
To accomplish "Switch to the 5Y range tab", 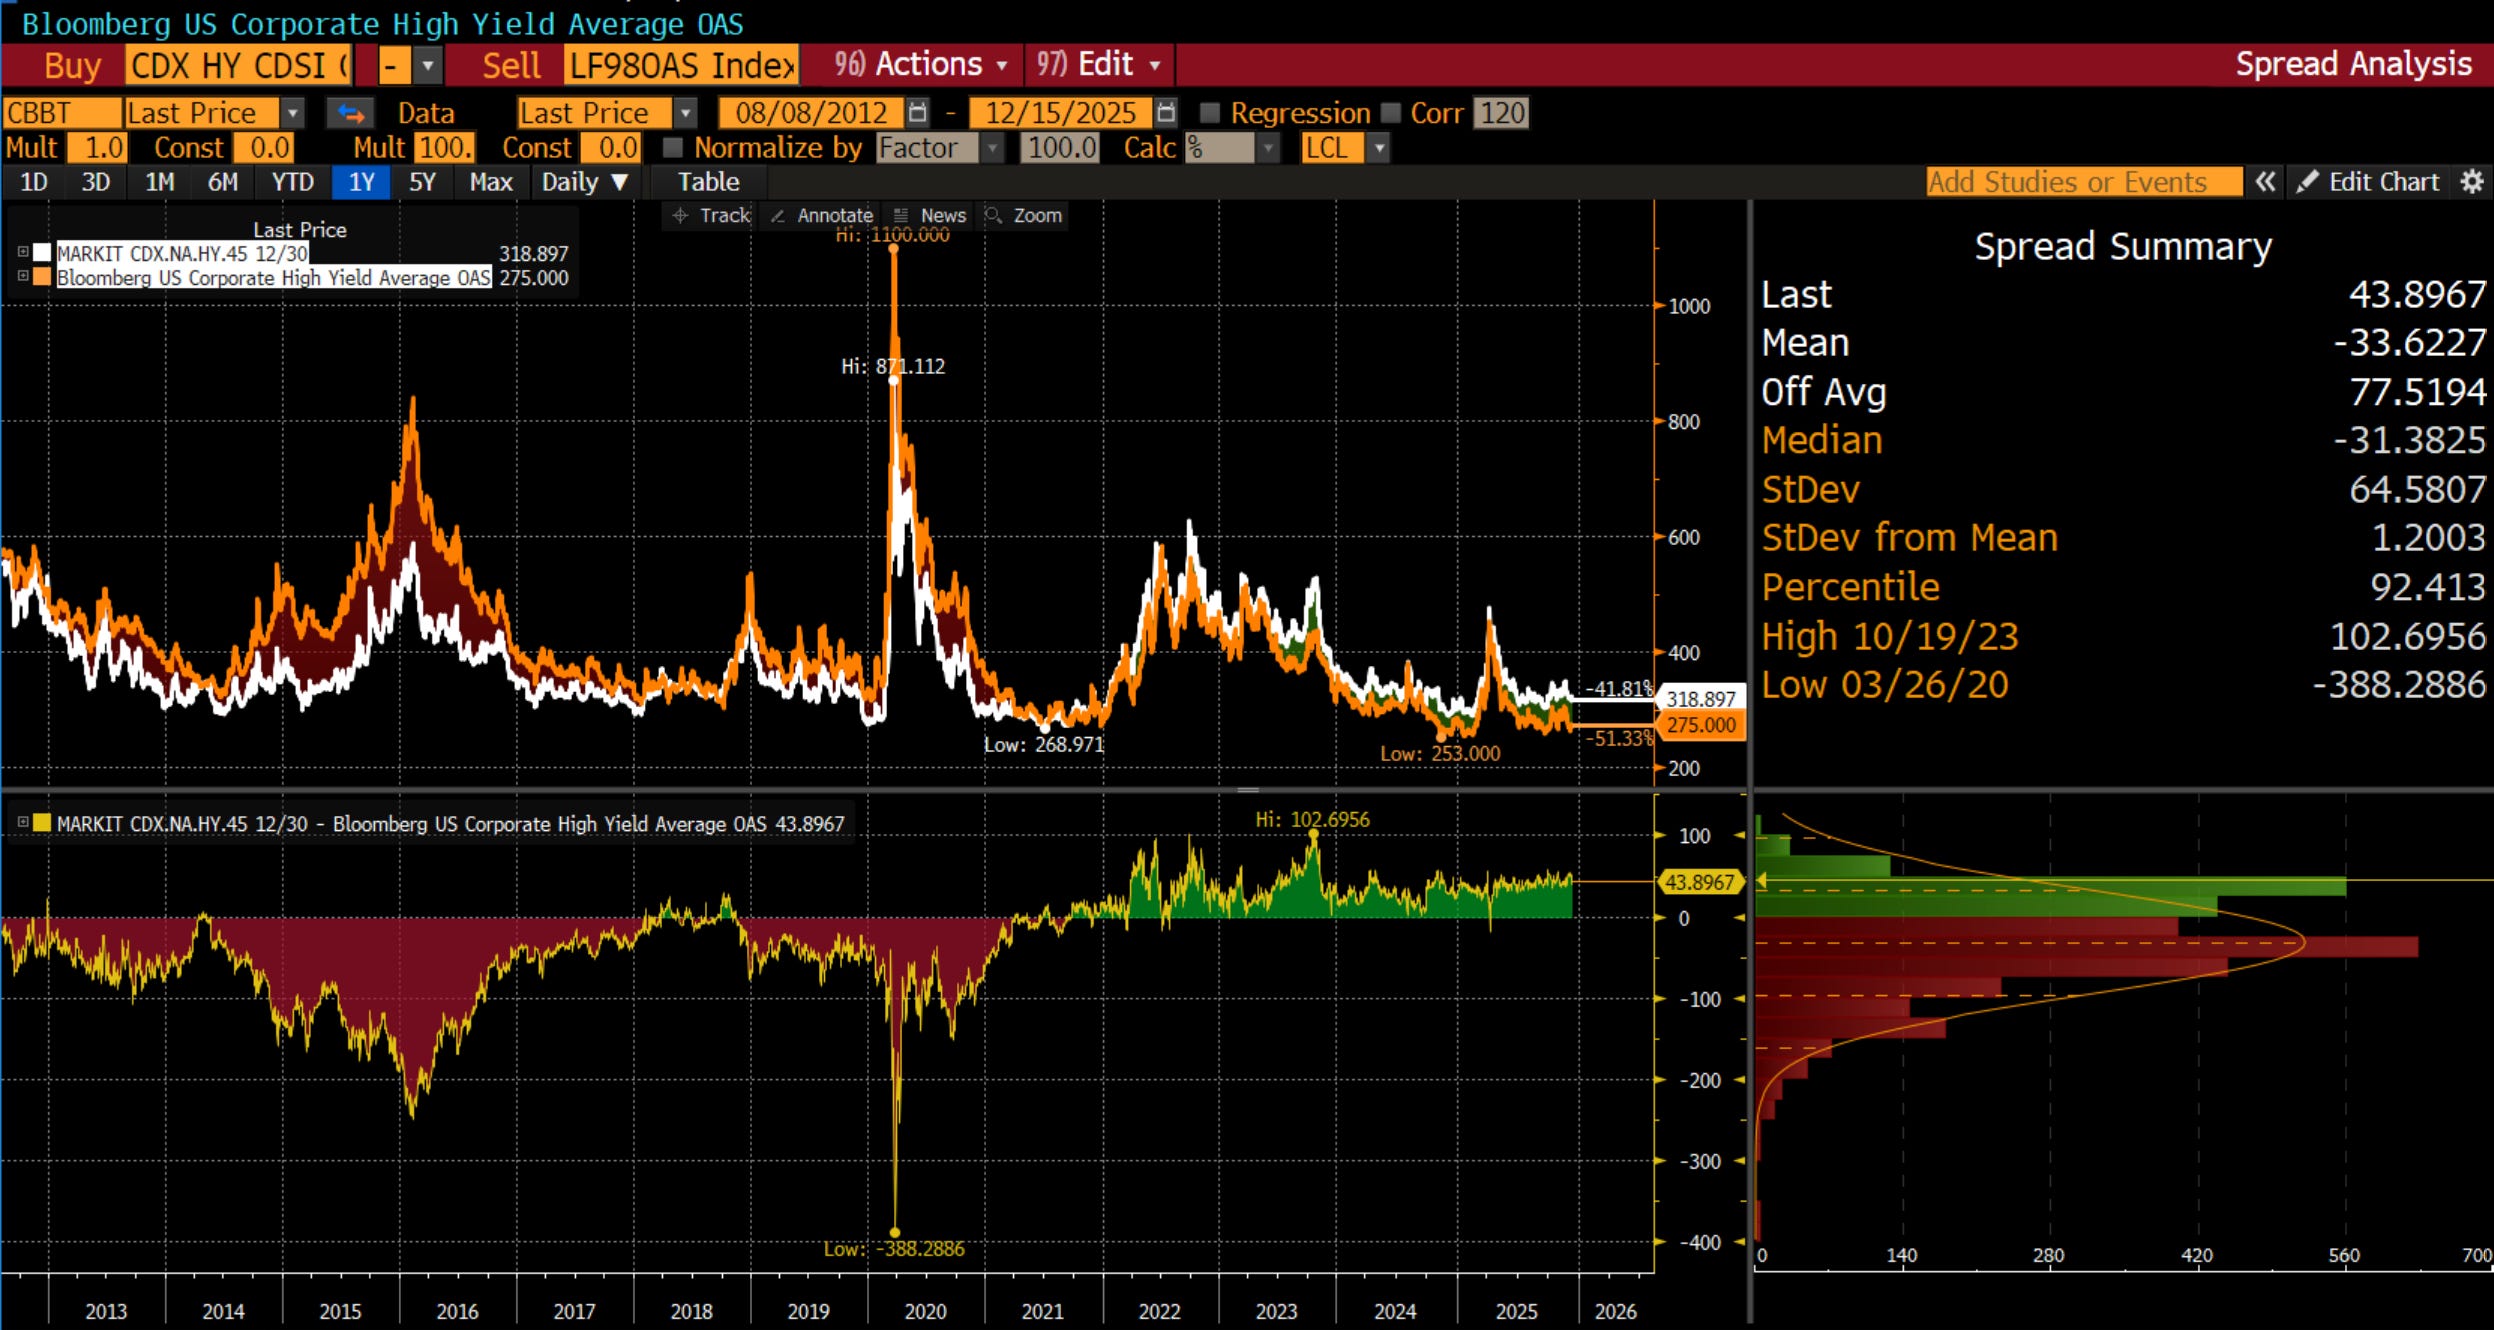I will click(x=422, y=182).
